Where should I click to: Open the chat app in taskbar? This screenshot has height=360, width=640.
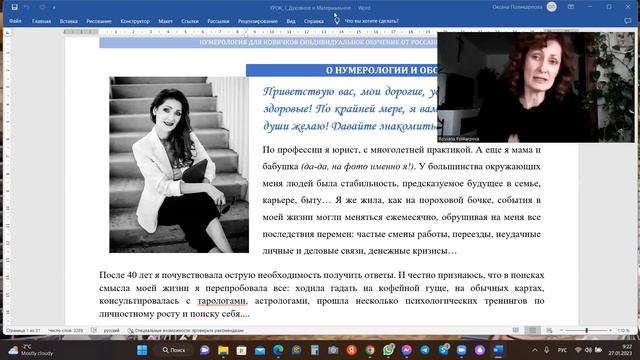pos(205,350)
